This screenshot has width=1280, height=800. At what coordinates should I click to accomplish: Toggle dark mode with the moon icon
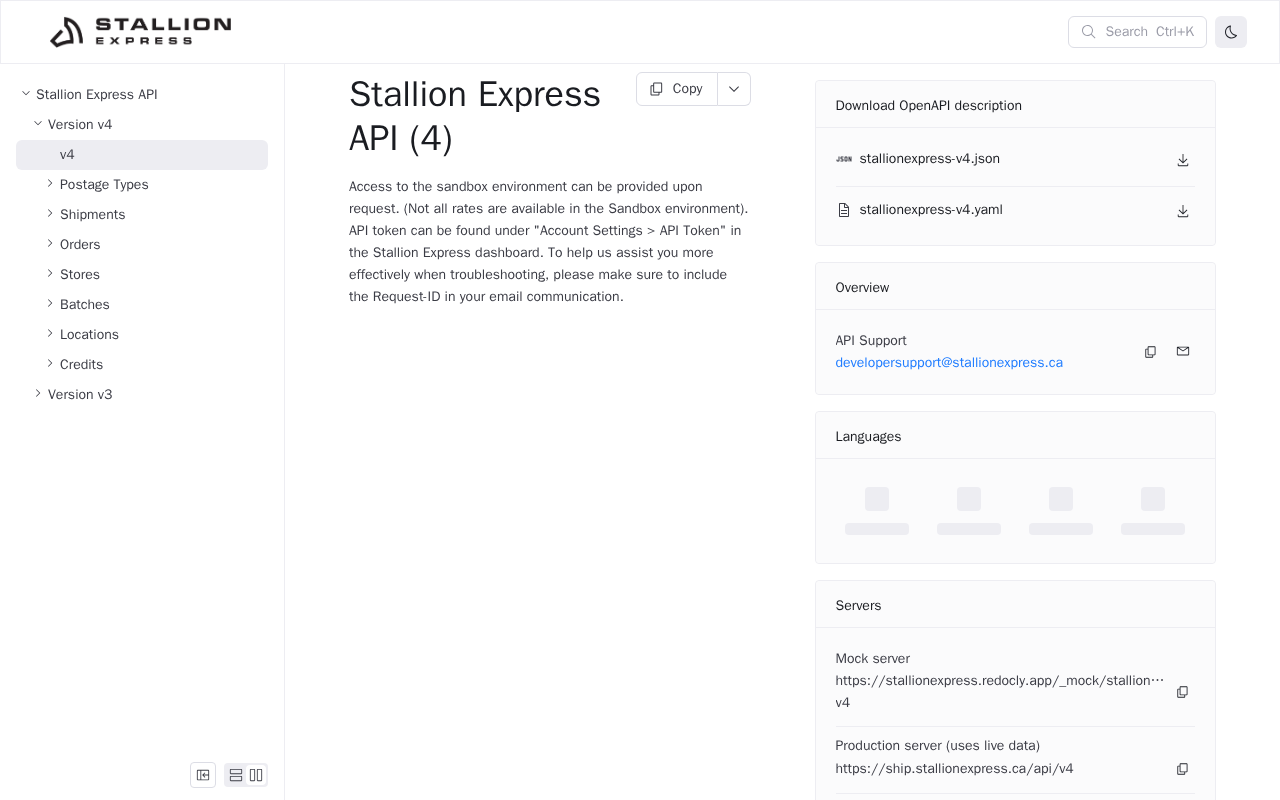pyautogui.click(x=1230, y=32)
